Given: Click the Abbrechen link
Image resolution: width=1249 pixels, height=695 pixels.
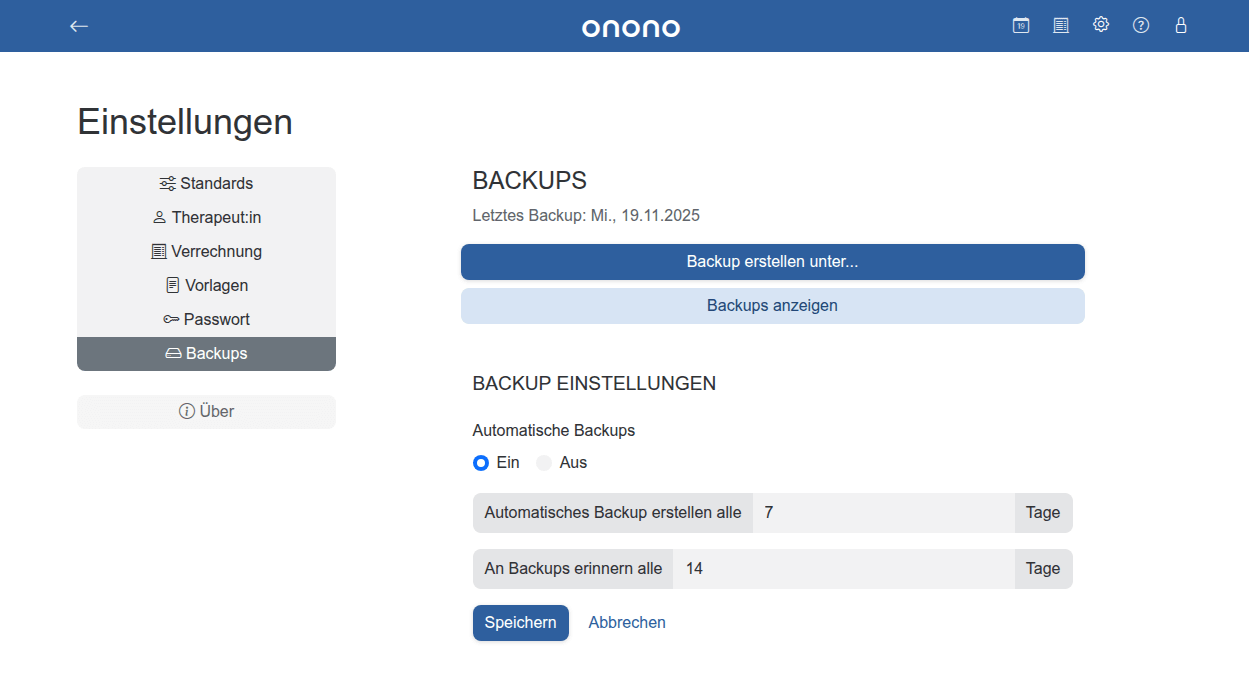Looking at the screenshot, I should pos(627,622).
